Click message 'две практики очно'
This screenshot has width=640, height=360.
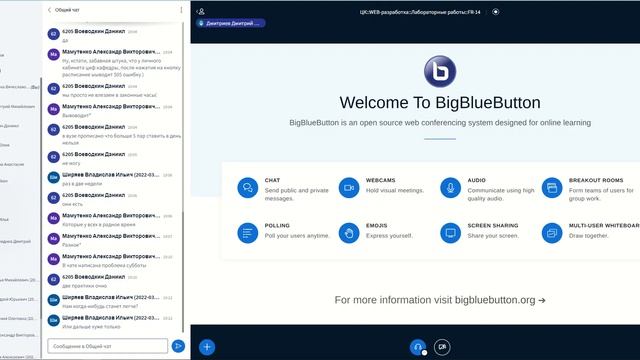pos(84,286)
